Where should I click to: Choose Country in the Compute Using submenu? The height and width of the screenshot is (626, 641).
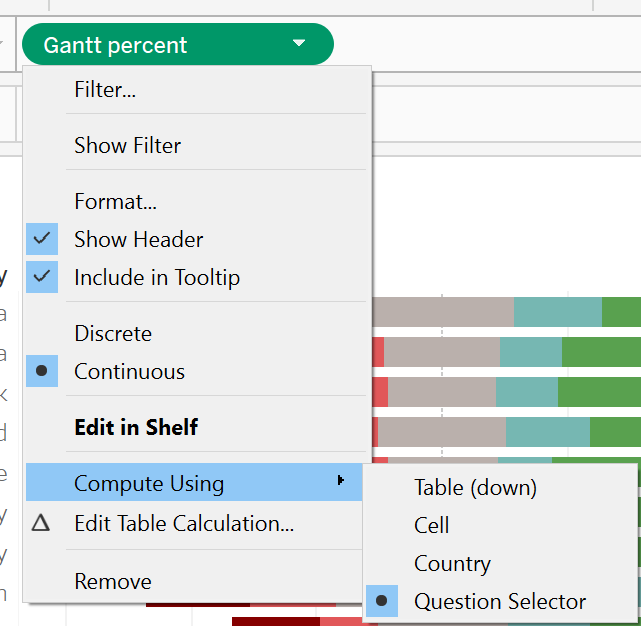[x=452, y=564]
